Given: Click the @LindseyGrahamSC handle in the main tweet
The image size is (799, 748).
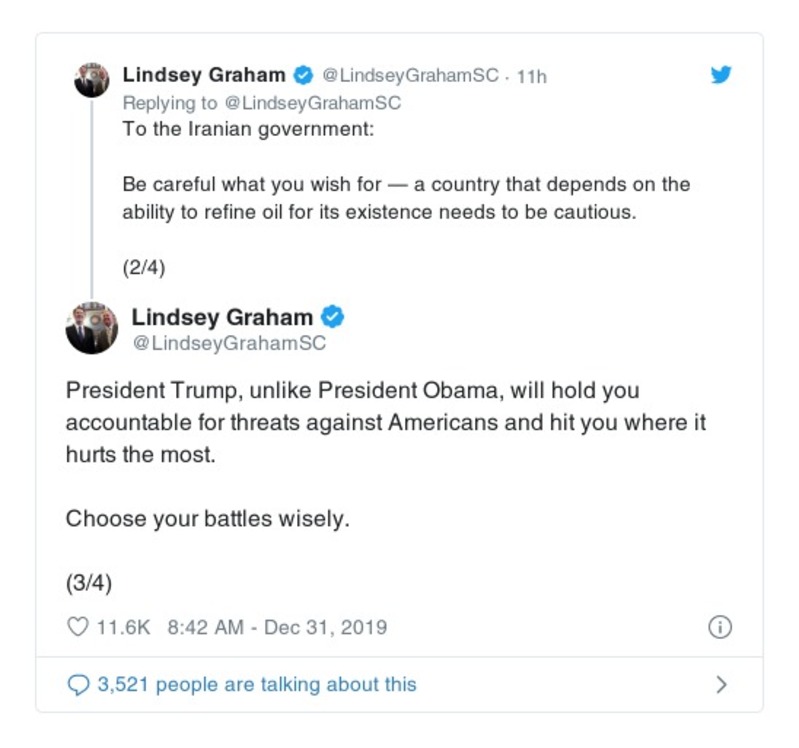Looking at the screenshot, I should pos(229,343).
